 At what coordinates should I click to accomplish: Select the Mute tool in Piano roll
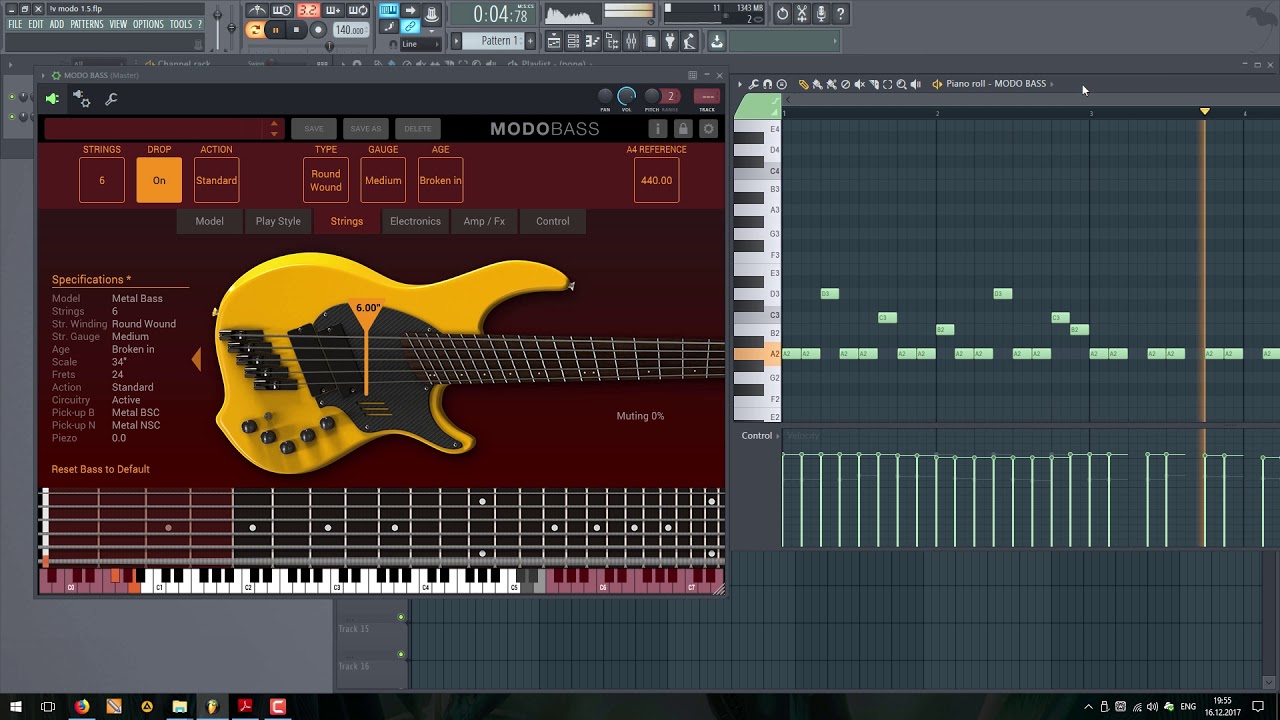point(859,84)
